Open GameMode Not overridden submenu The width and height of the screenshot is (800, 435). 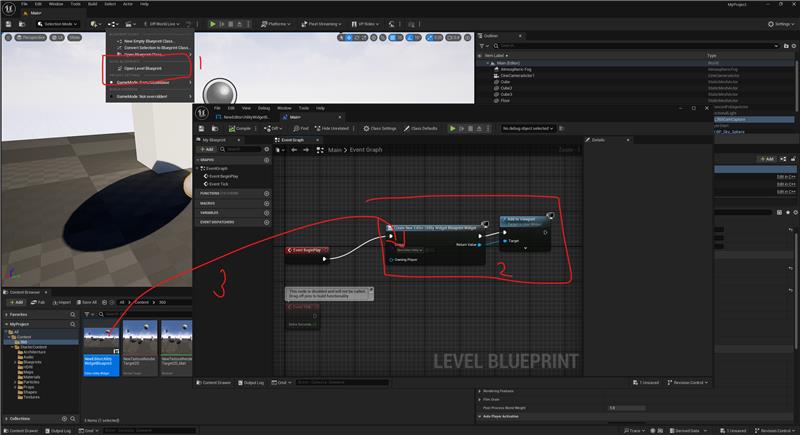(x=149, y=96)
